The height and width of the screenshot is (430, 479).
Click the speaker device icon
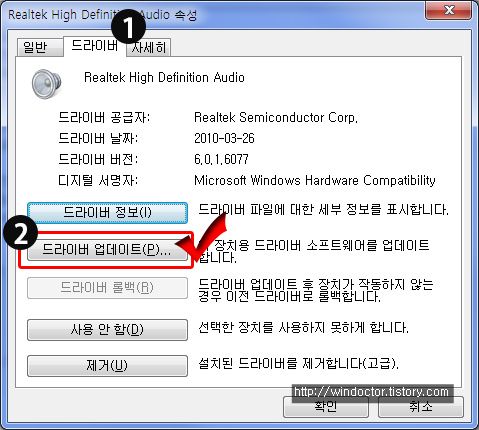(46, 84)
